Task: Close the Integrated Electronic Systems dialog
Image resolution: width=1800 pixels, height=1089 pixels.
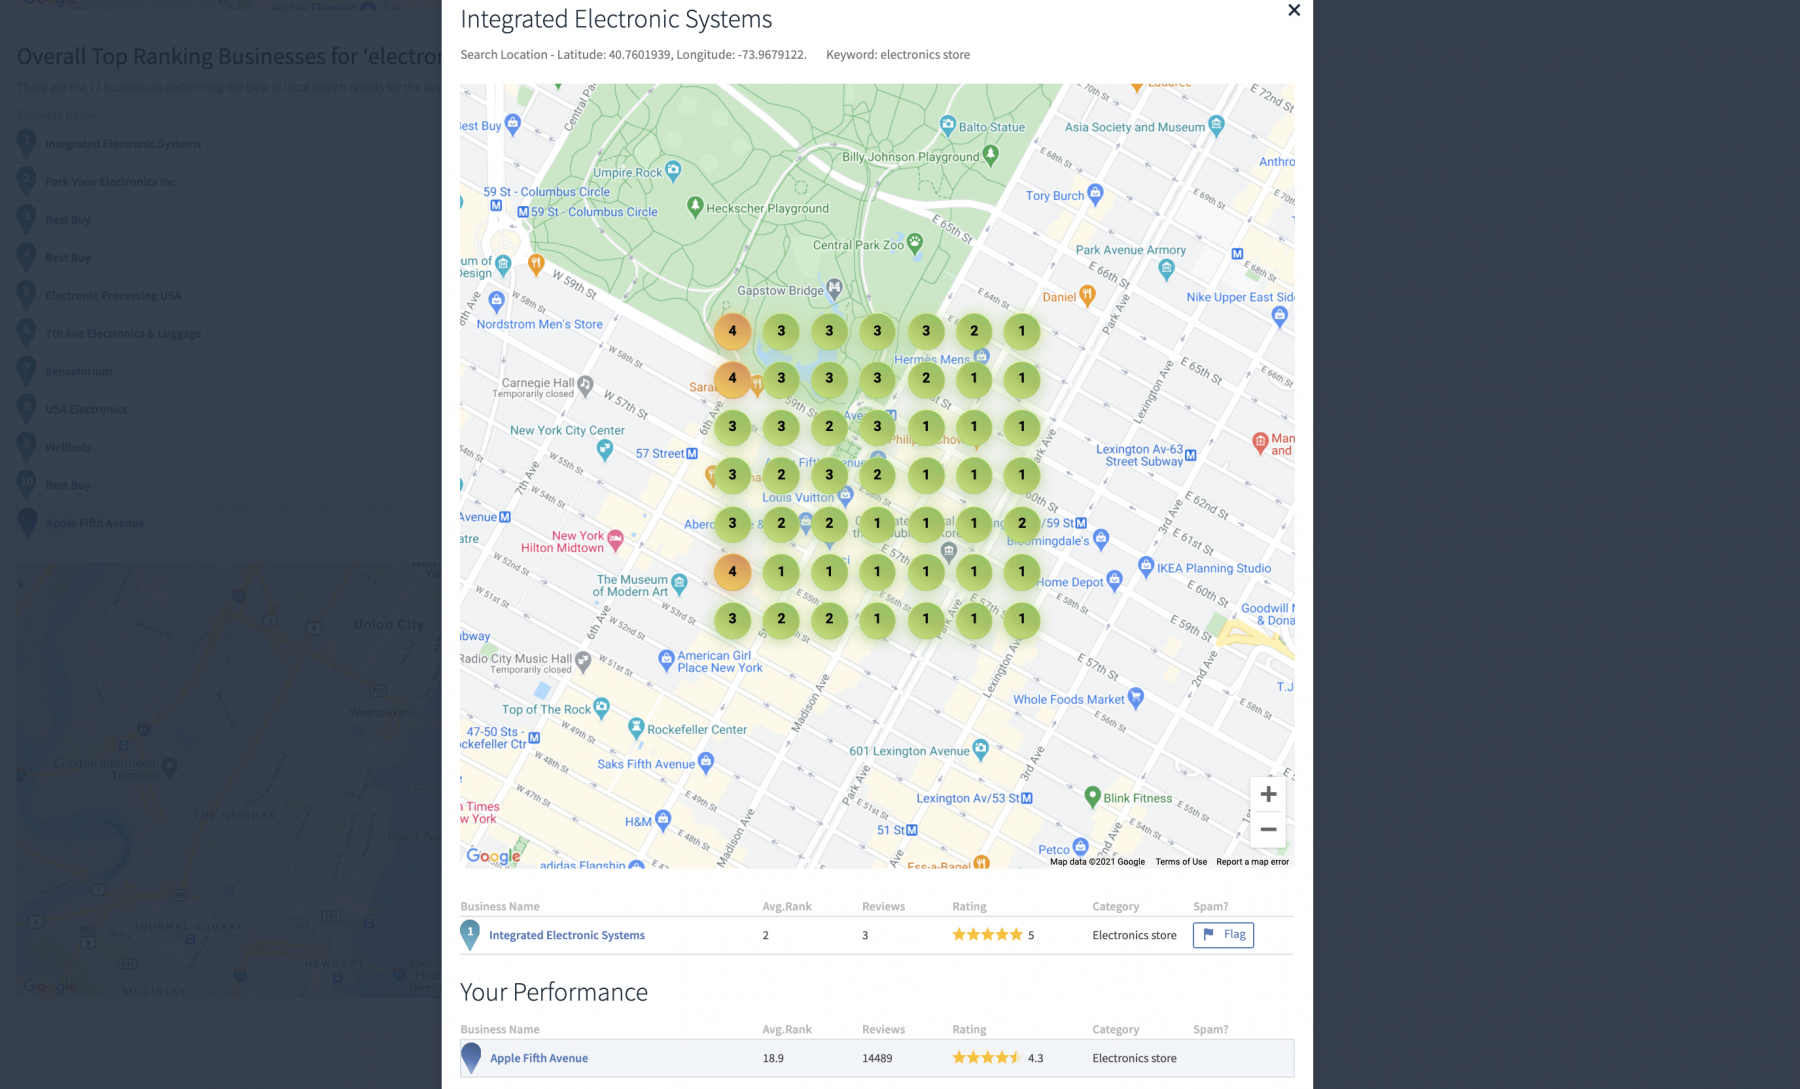Action: [x=1294, y=11]
